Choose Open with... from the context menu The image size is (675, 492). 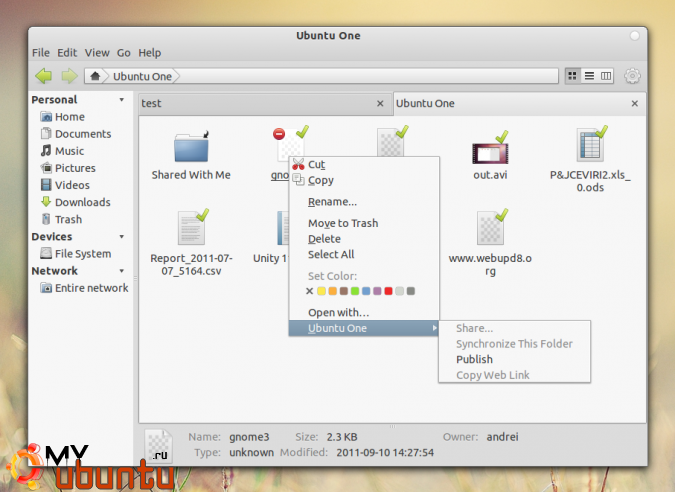[364, 313]
